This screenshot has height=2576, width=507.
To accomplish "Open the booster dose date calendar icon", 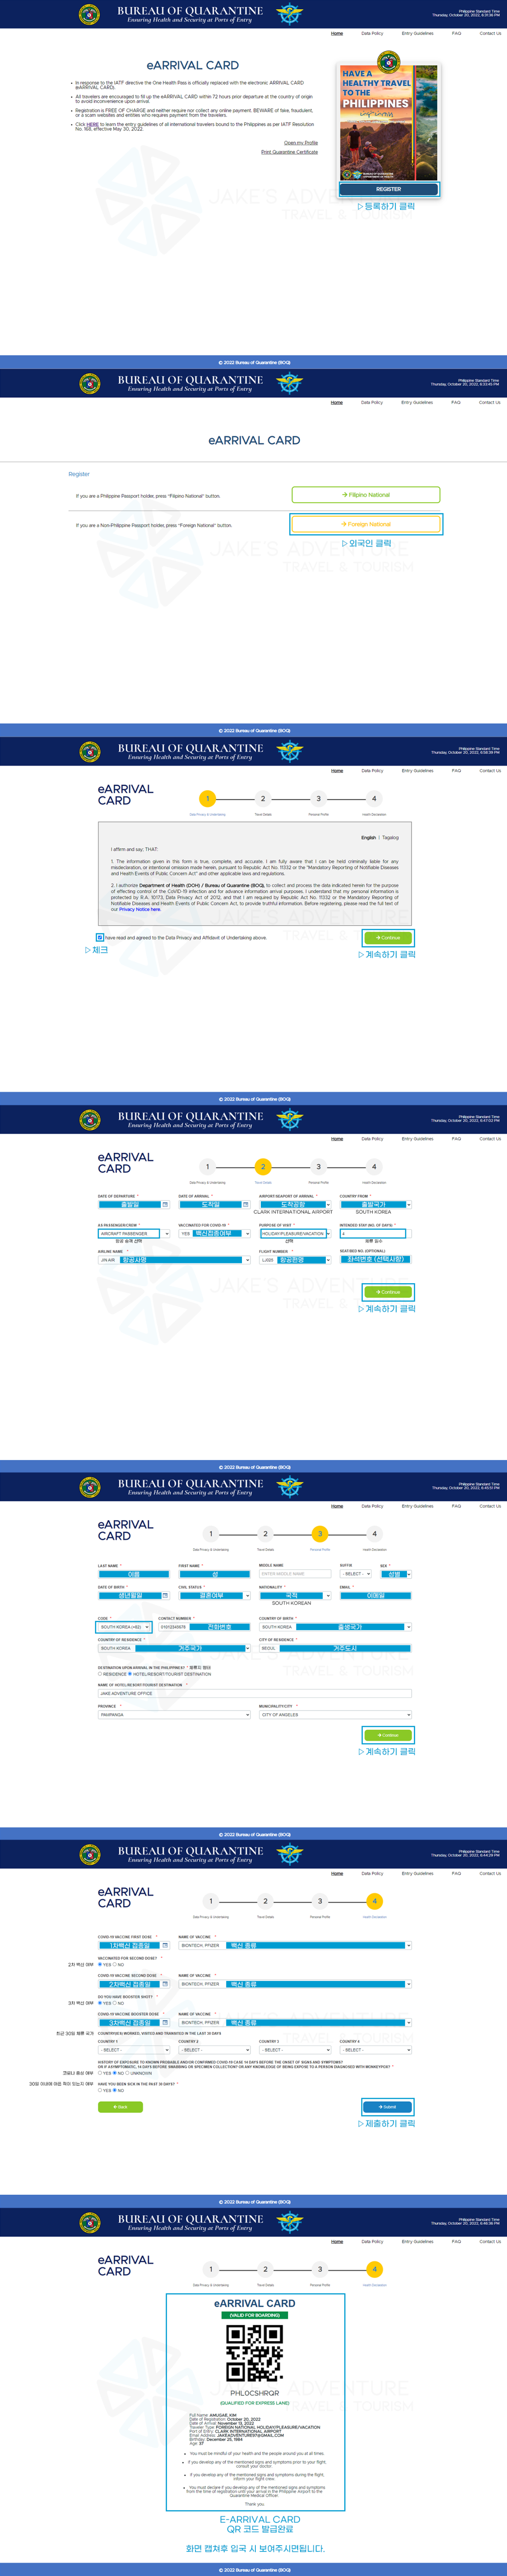I will 165,2022.
